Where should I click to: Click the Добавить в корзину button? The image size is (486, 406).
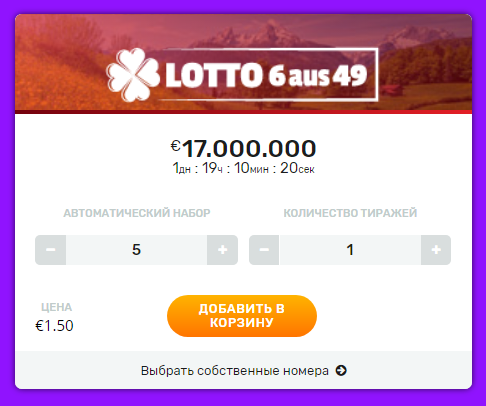pyautogui.click(x=242, y=316)
